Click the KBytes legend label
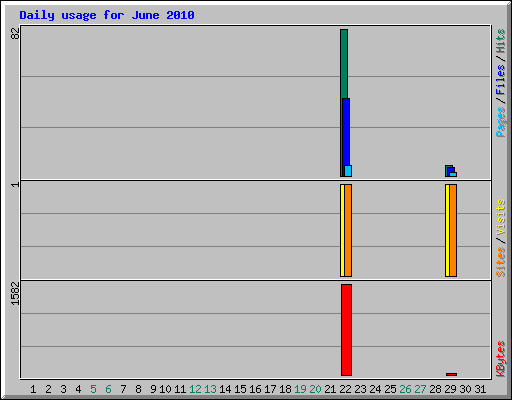 tap(500, 359)
